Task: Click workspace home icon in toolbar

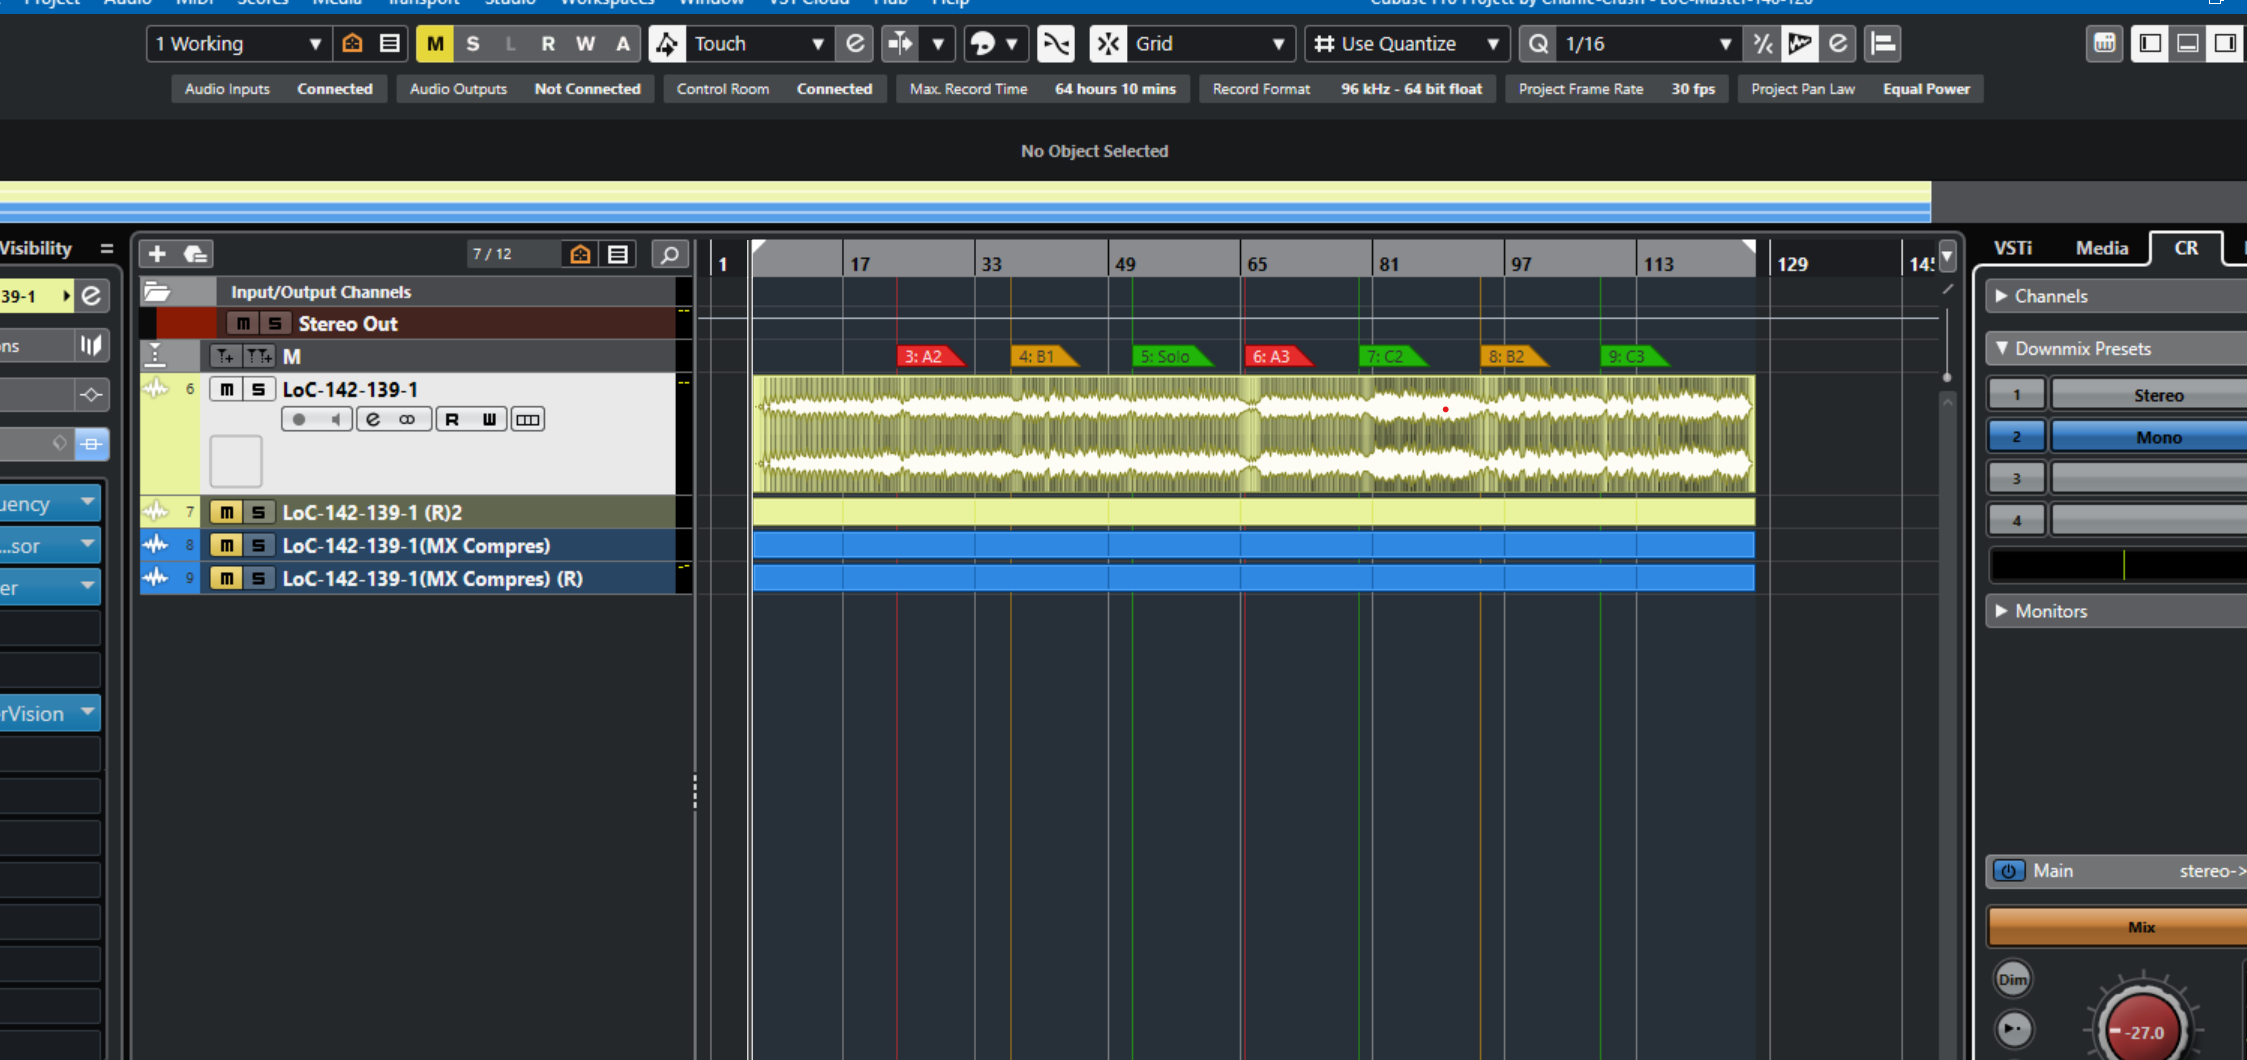Action: click(352, 43)
